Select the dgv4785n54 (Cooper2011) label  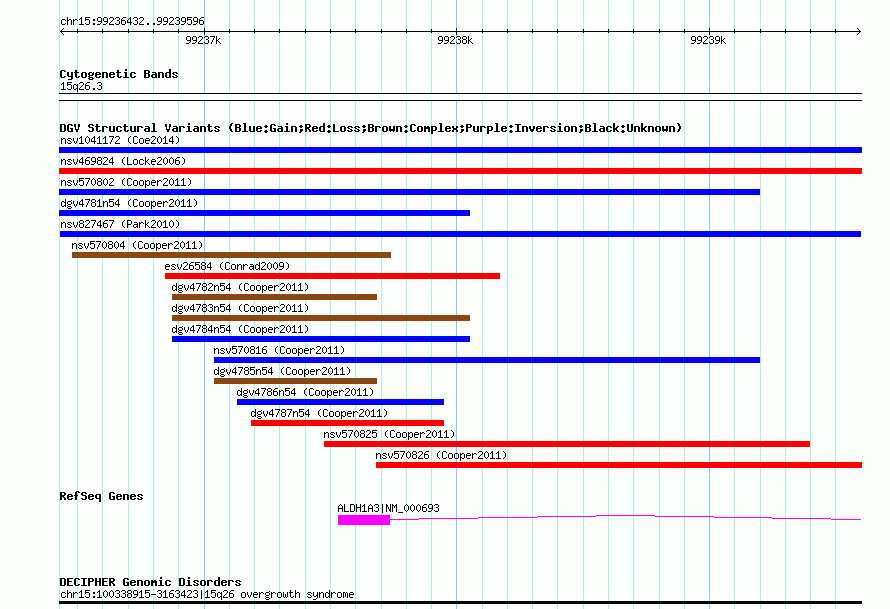click(282, 371)
